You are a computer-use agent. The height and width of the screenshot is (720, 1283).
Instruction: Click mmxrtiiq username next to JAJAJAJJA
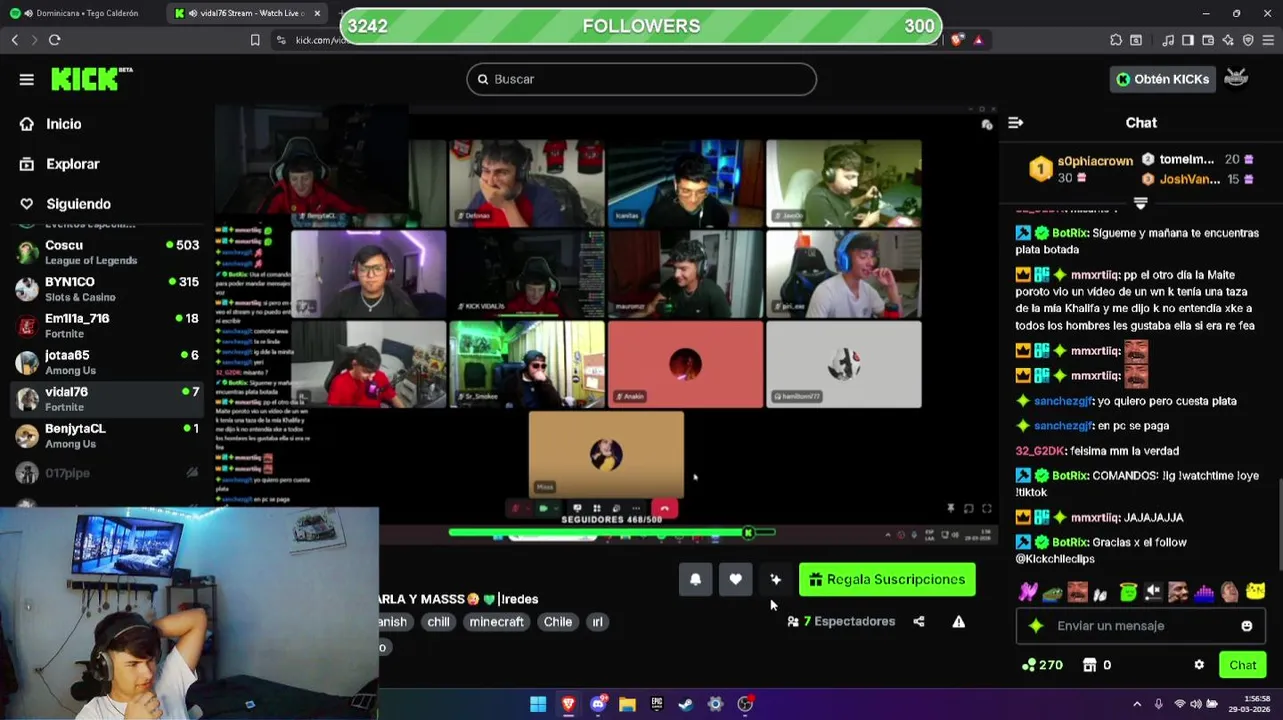1095,518
